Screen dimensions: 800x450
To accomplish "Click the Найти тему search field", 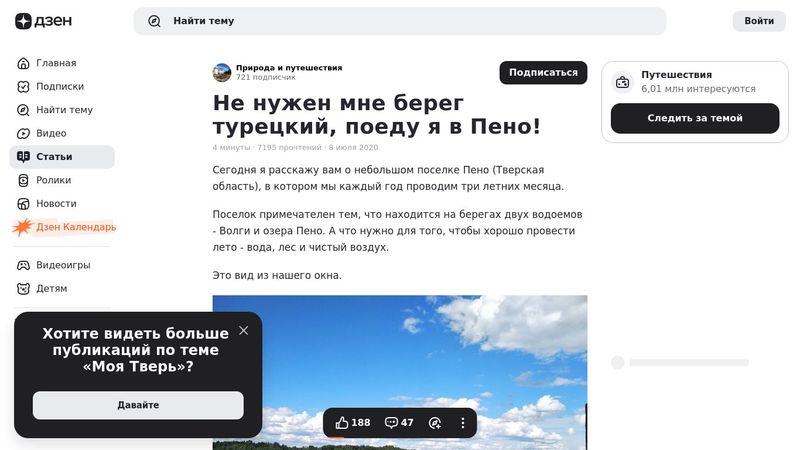I will [x=399, y=21].
